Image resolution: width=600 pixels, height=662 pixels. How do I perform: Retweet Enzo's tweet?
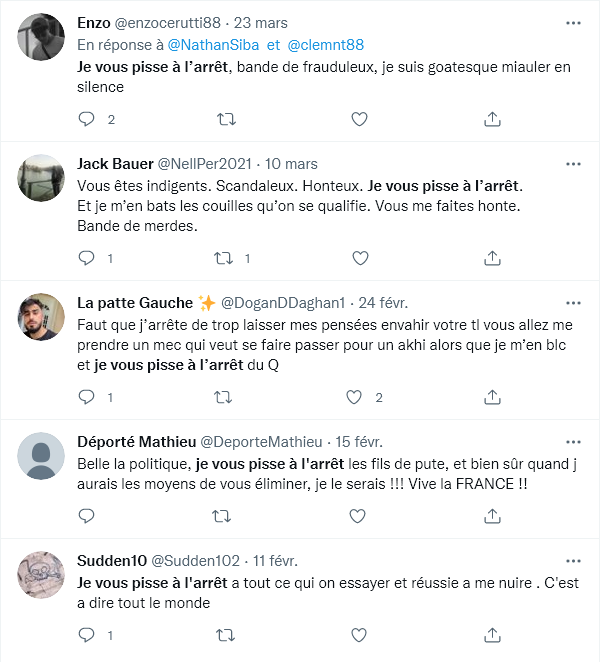pyautogui.click(x=226, y=119)
